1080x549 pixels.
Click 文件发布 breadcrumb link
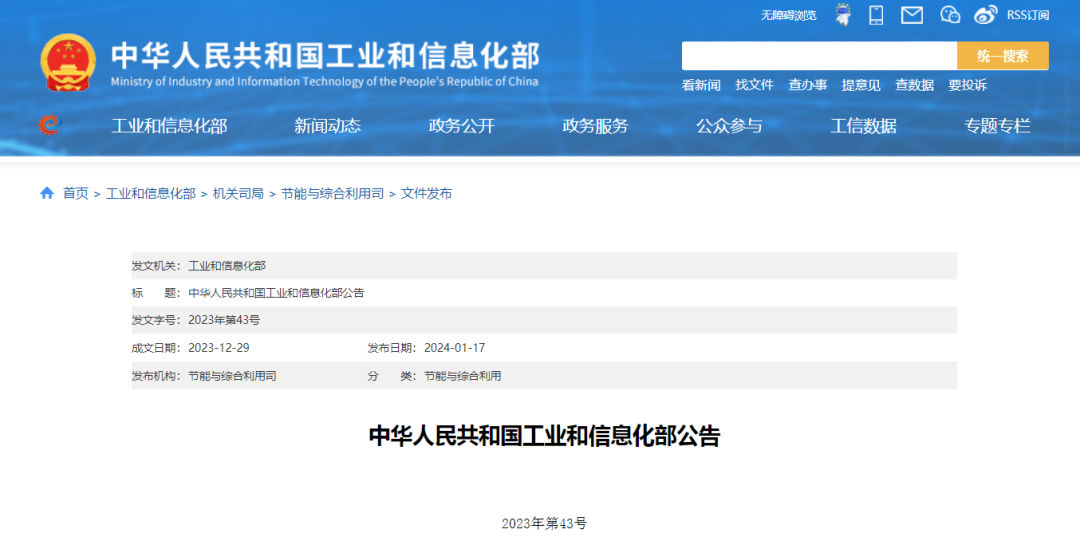[x=426, y=194]
